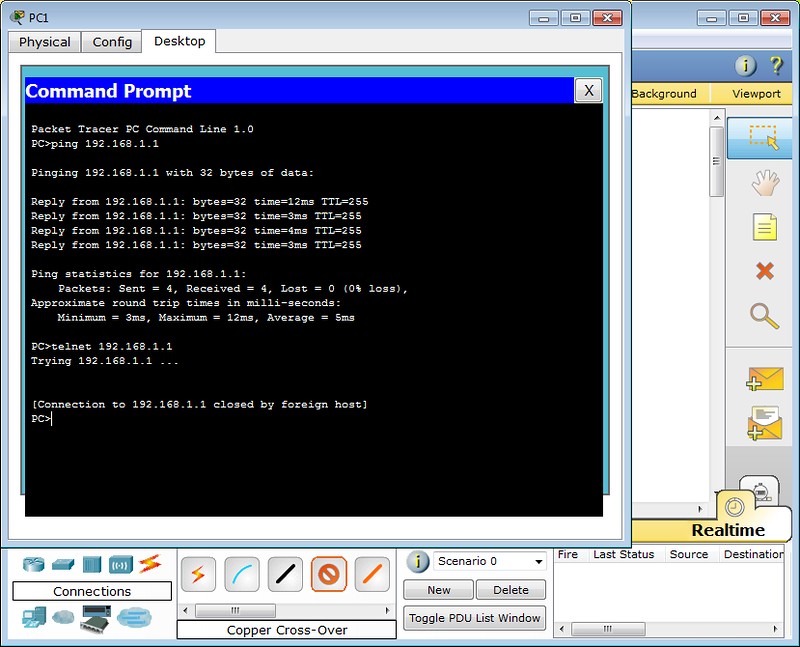Image resolution: width=800 pixels, height=647 pixels.
Task: Select the Wireless Devices category icon
Action: pyautogui.click(x=120, y=565)
